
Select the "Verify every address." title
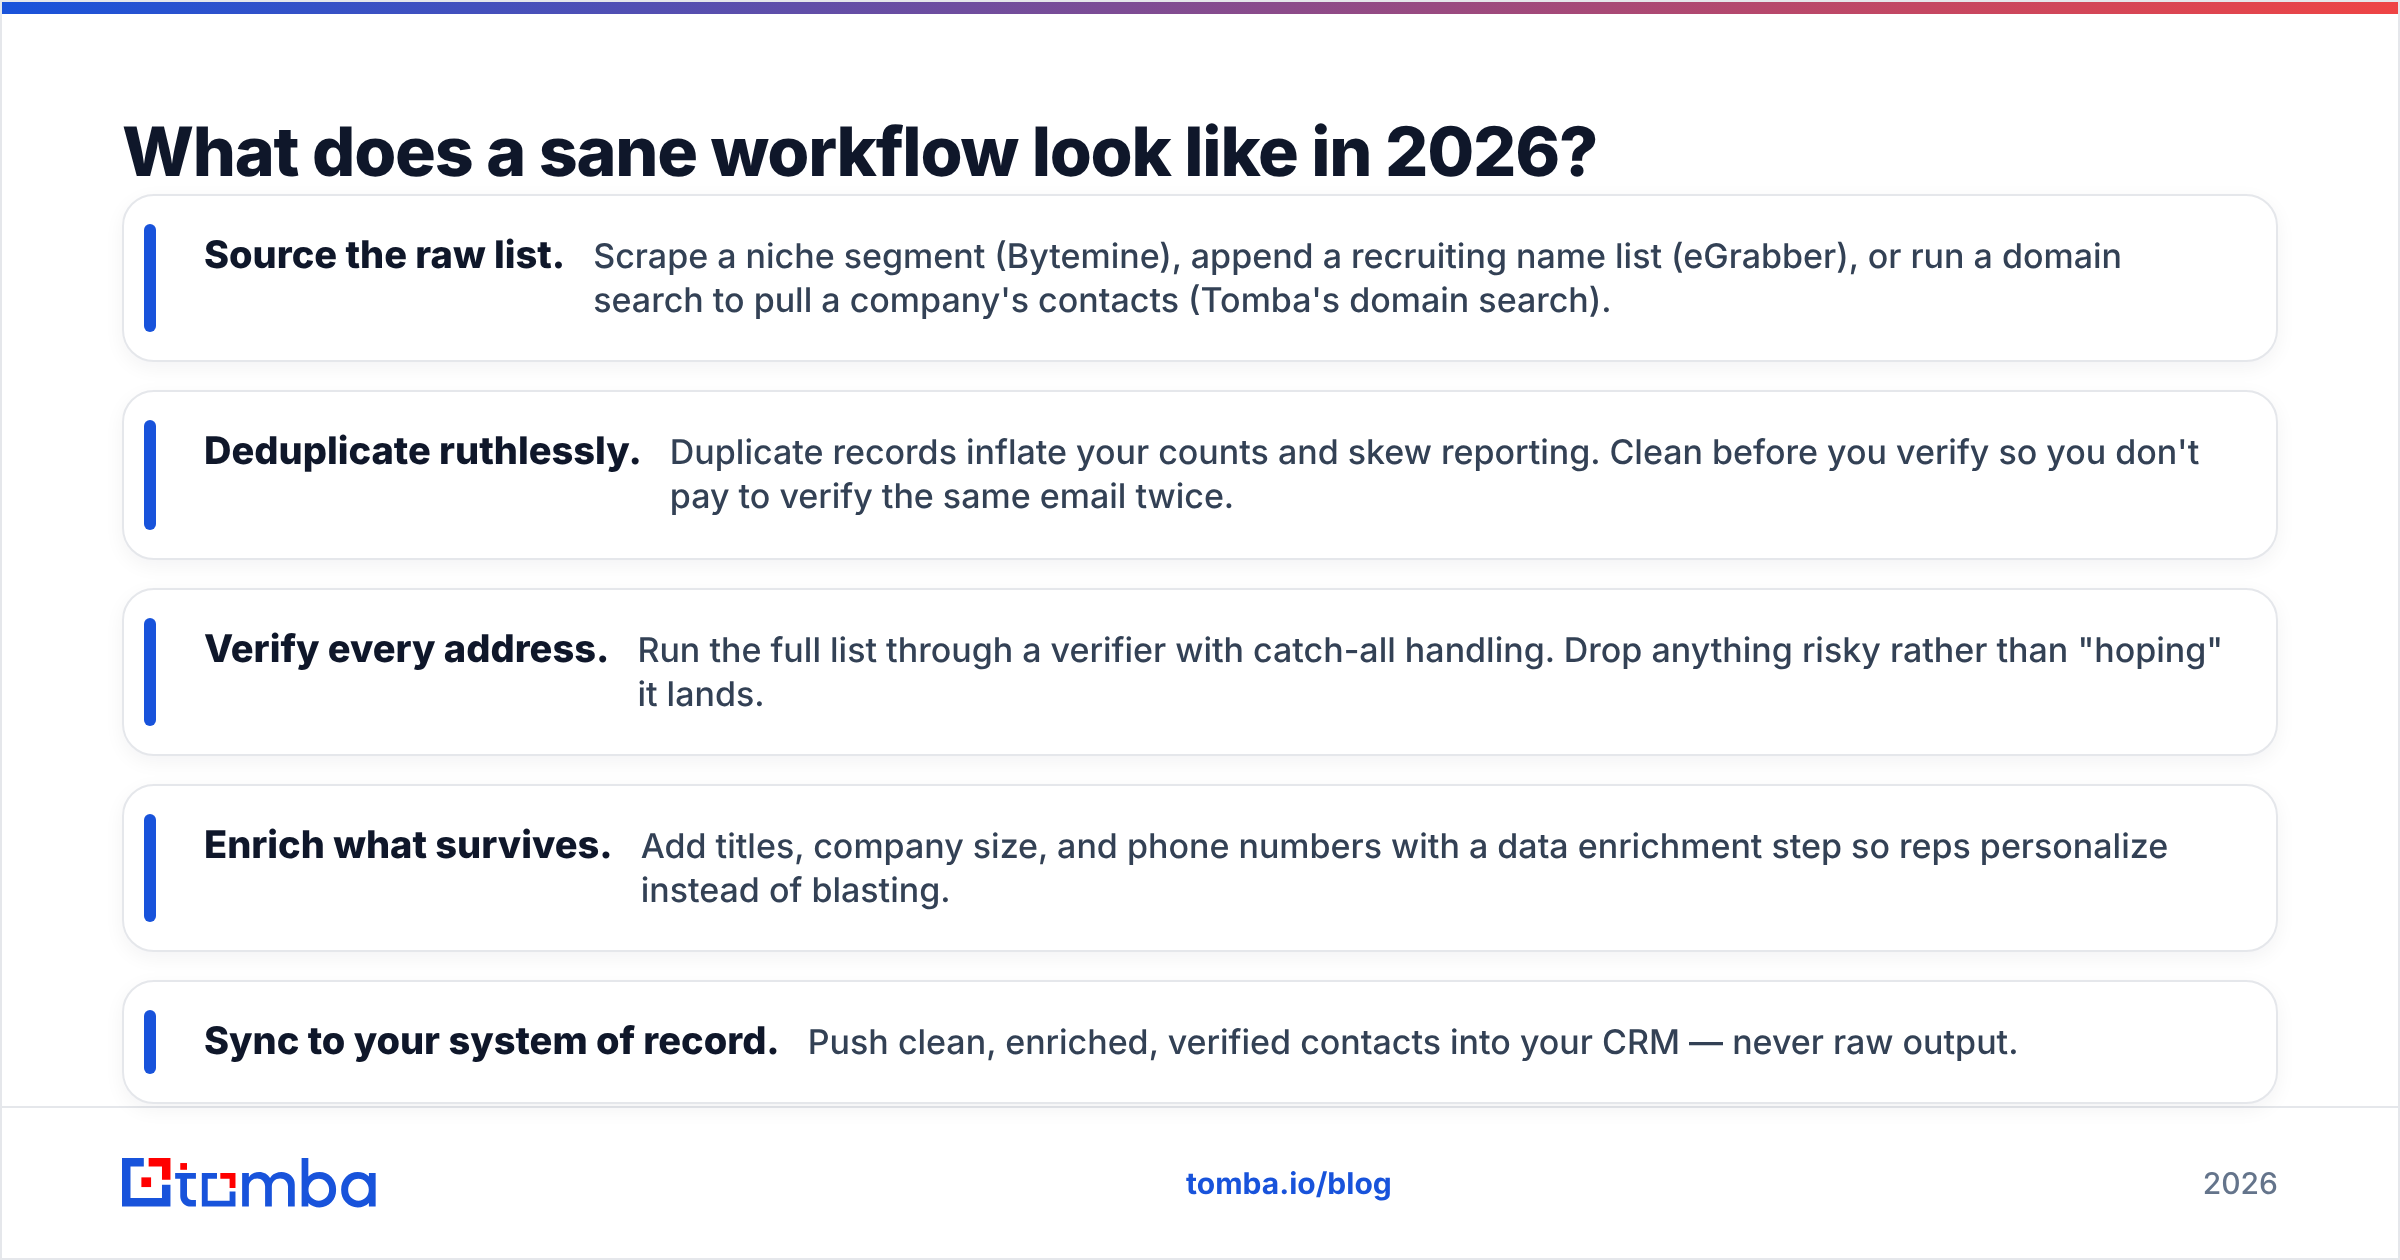406,650
